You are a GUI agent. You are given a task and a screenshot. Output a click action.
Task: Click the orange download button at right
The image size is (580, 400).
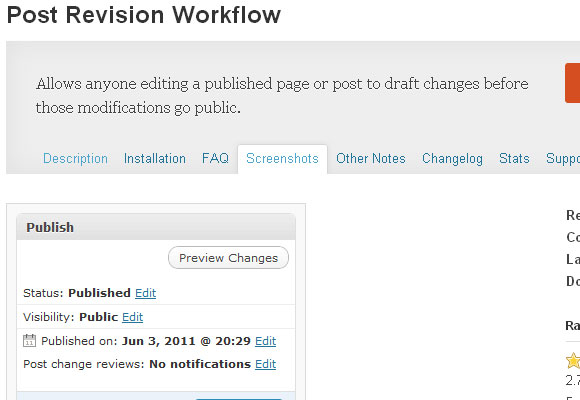[572, 83]
